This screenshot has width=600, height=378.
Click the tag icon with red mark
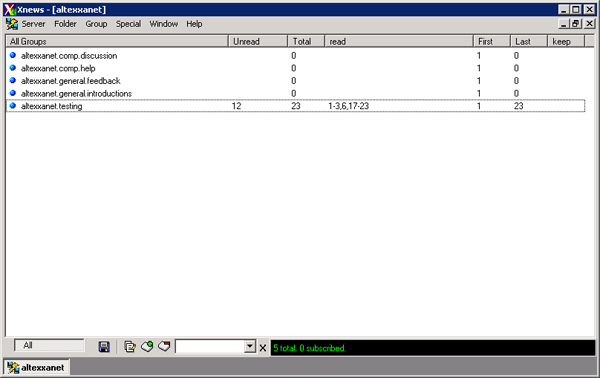pyautogui.click(x=164, y=346)
